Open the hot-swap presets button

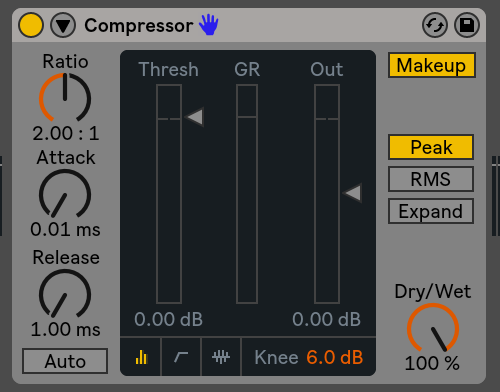435,25
